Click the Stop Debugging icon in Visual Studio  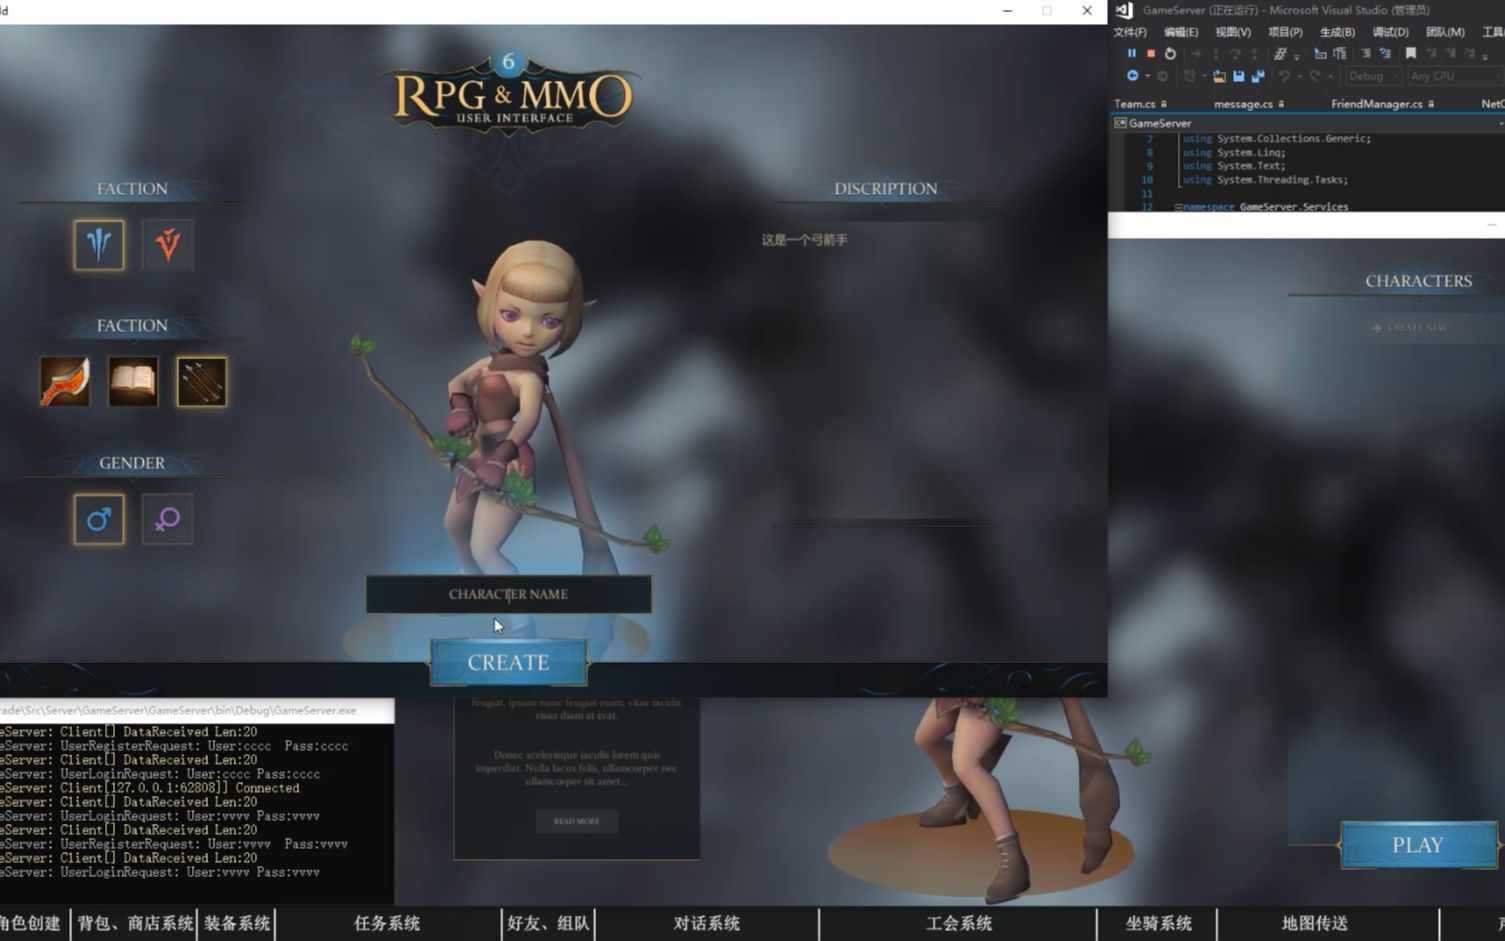pyautogui.click(x=1151, y=53)
